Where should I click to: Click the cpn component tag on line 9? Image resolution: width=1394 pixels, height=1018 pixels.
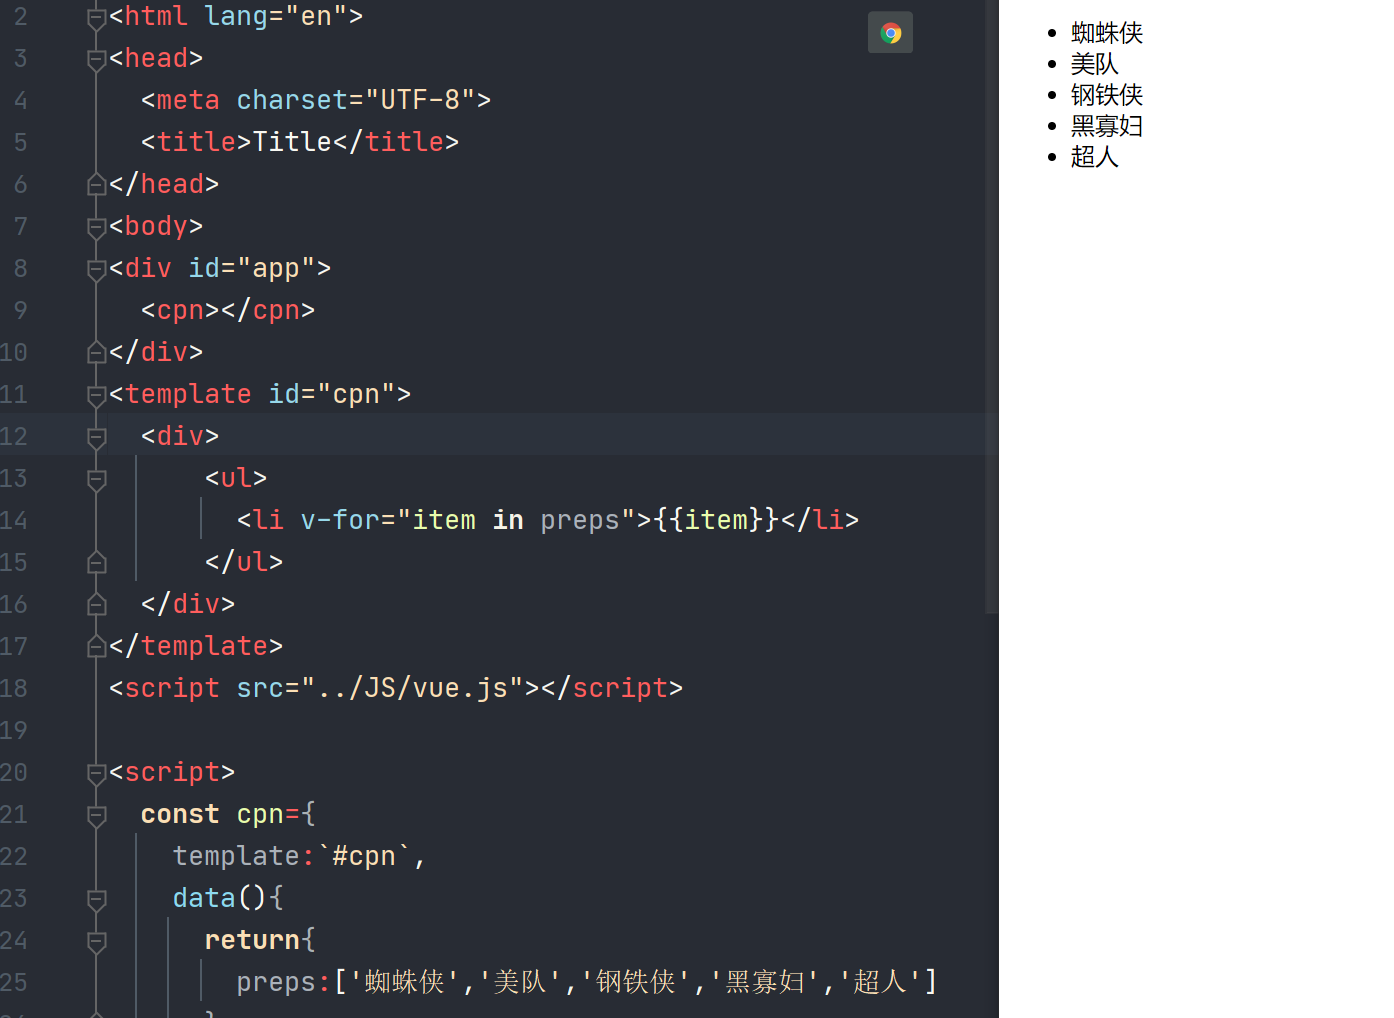click(x=228, y=310)
